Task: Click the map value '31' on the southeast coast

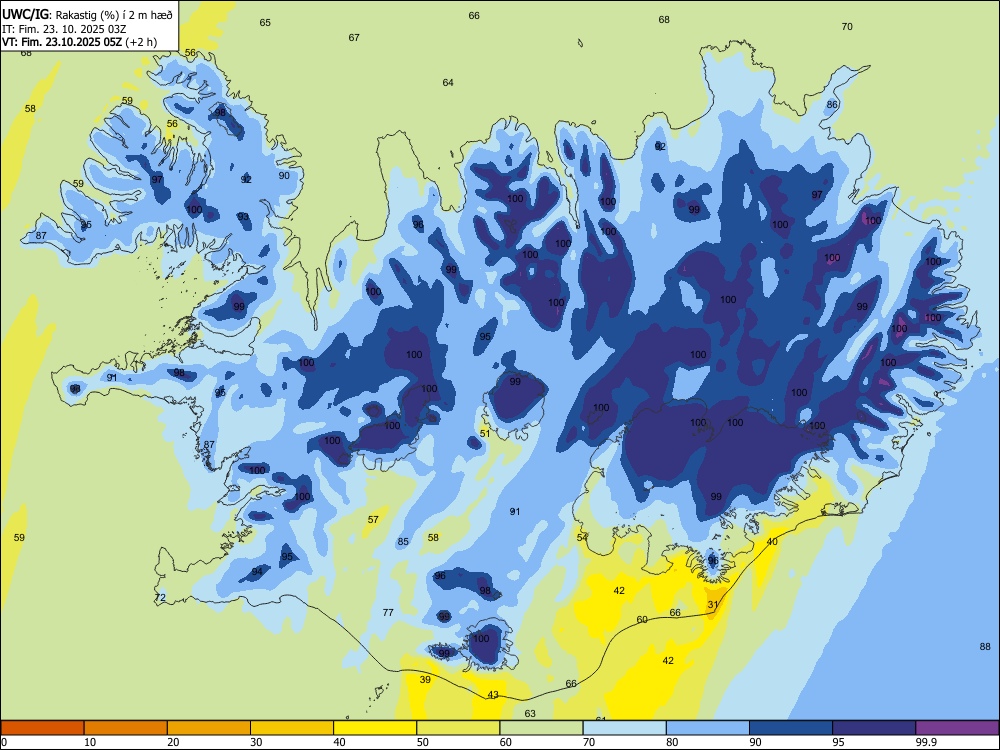Action: coord(713,605)
